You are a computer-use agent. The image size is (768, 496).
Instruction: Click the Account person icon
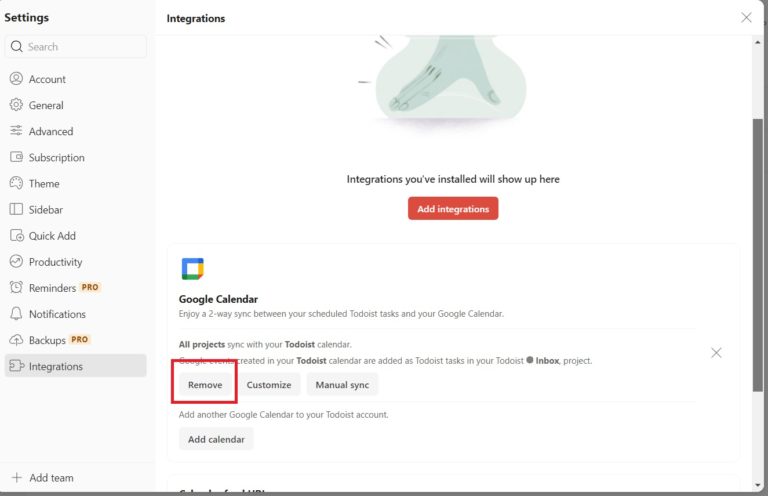click(x=16, y=79)
